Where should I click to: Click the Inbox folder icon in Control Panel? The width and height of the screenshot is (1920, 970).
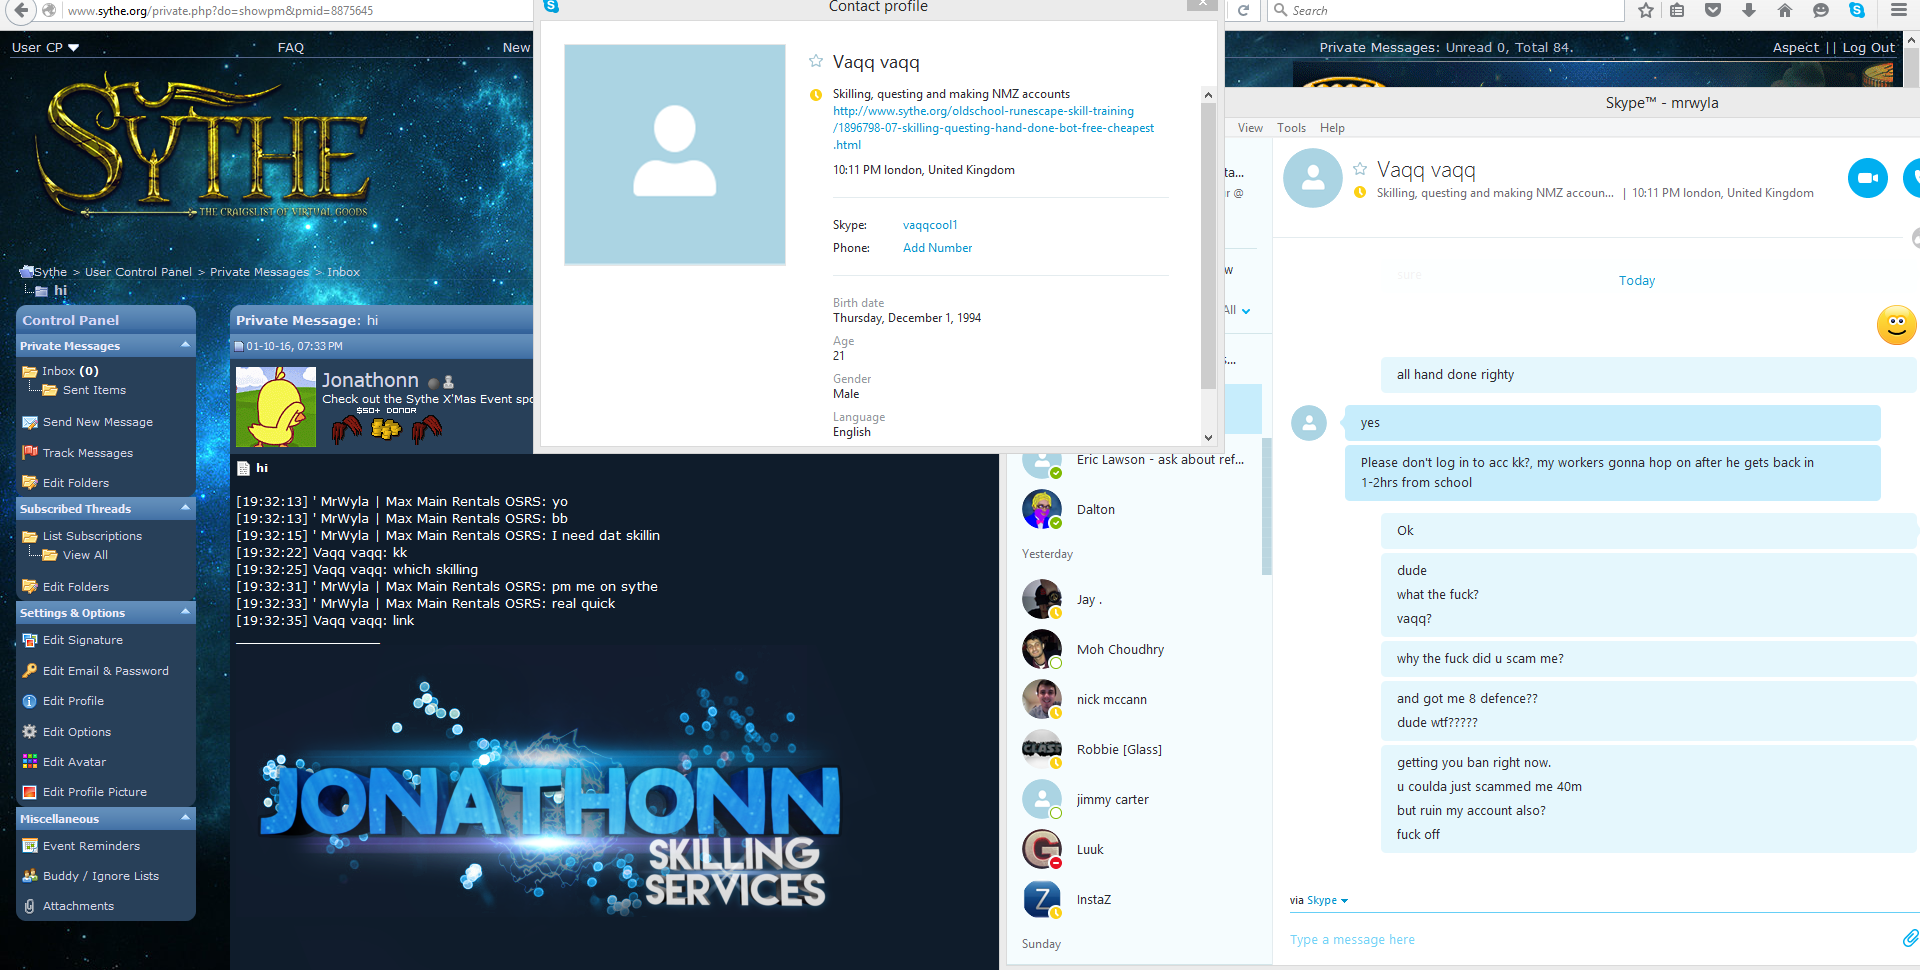coord(30,371)
